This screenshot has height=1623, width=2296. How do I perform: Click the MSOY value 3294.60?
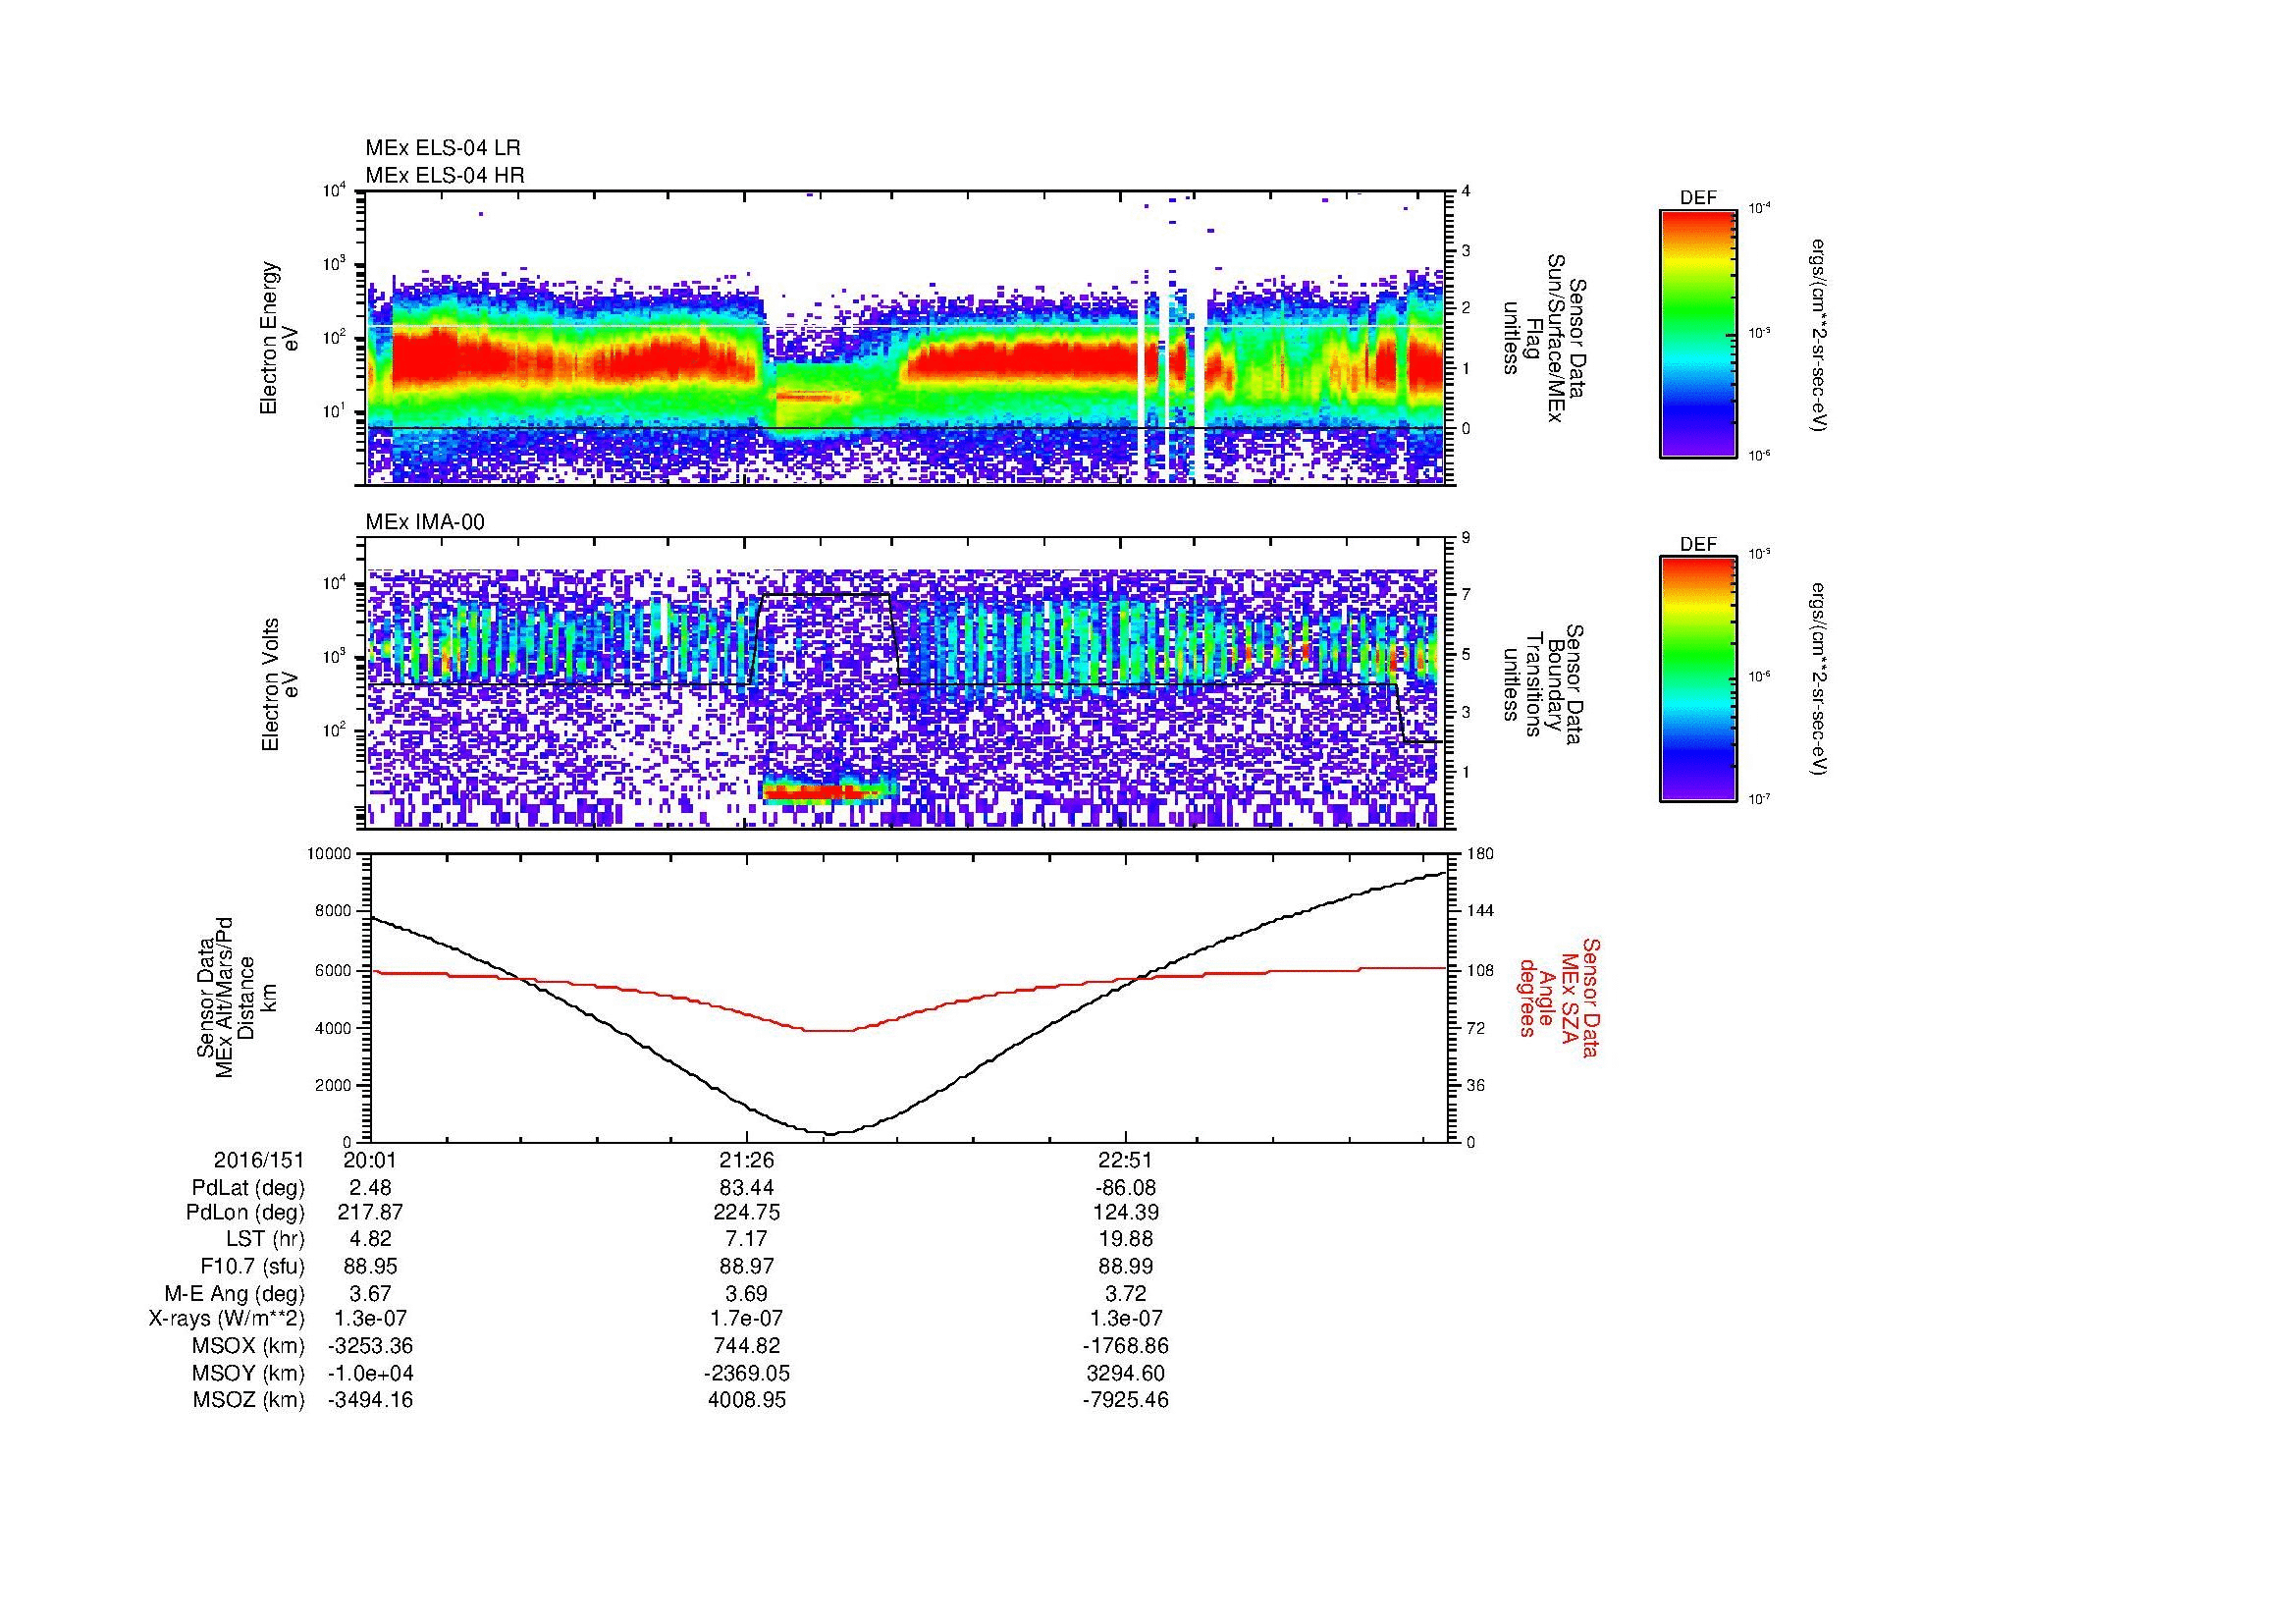(x=1126, y=1373)
